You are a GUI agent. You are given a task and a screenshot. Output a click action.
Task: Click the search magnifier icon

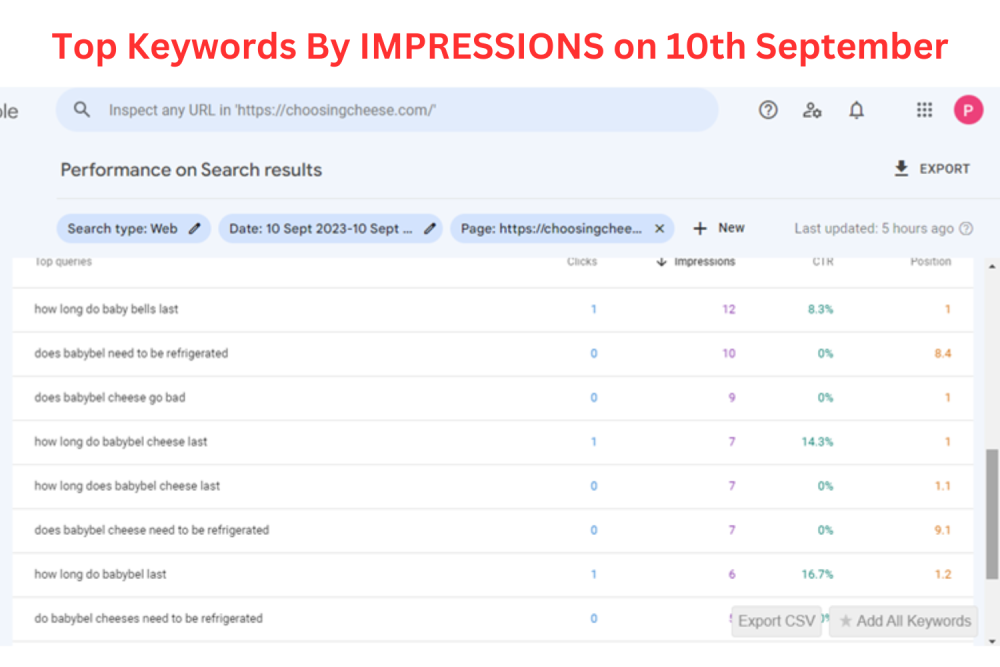coord(83,110)
